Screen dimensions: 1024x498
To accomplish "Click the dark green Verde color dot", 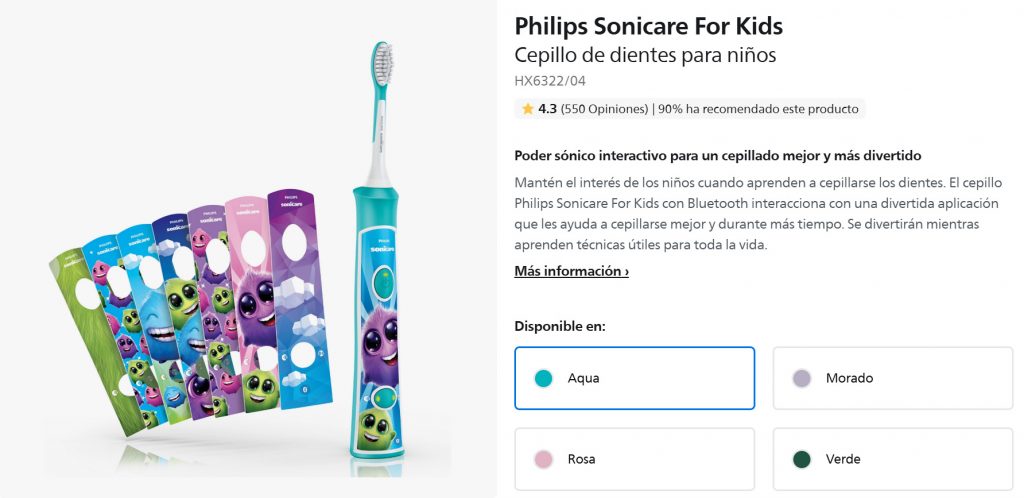I will (801, 459).
